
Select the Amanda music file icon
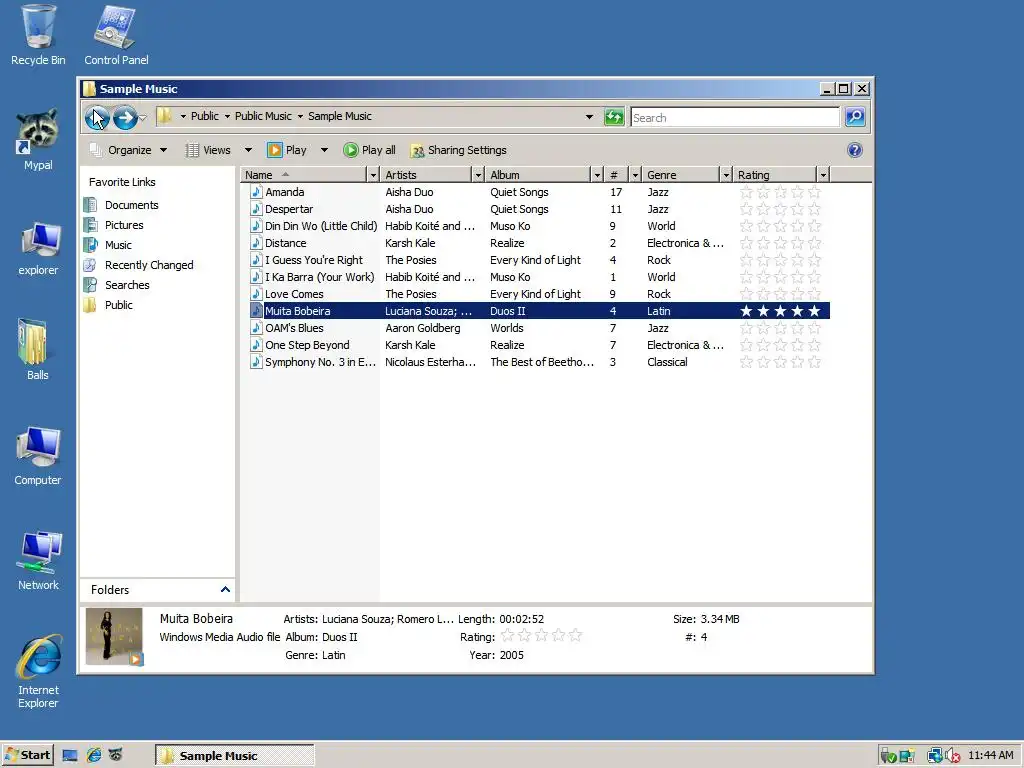pyautogui.click(x=256, y=192)
